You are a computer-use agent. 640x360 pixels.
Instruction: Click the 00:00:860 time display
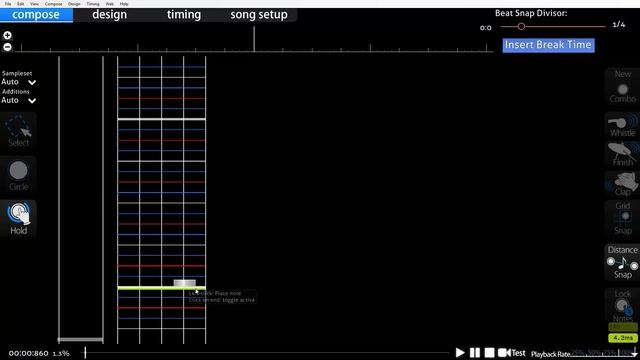pyautogui.click(x=28, y=353)
